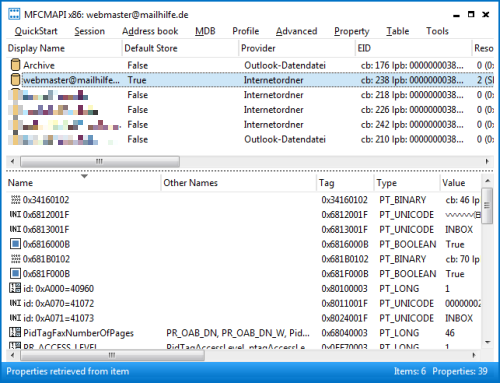Click right arrow of upper horizontal scrollbar
The width and height of the screenshot is (500, 383).
pos(487,162)
